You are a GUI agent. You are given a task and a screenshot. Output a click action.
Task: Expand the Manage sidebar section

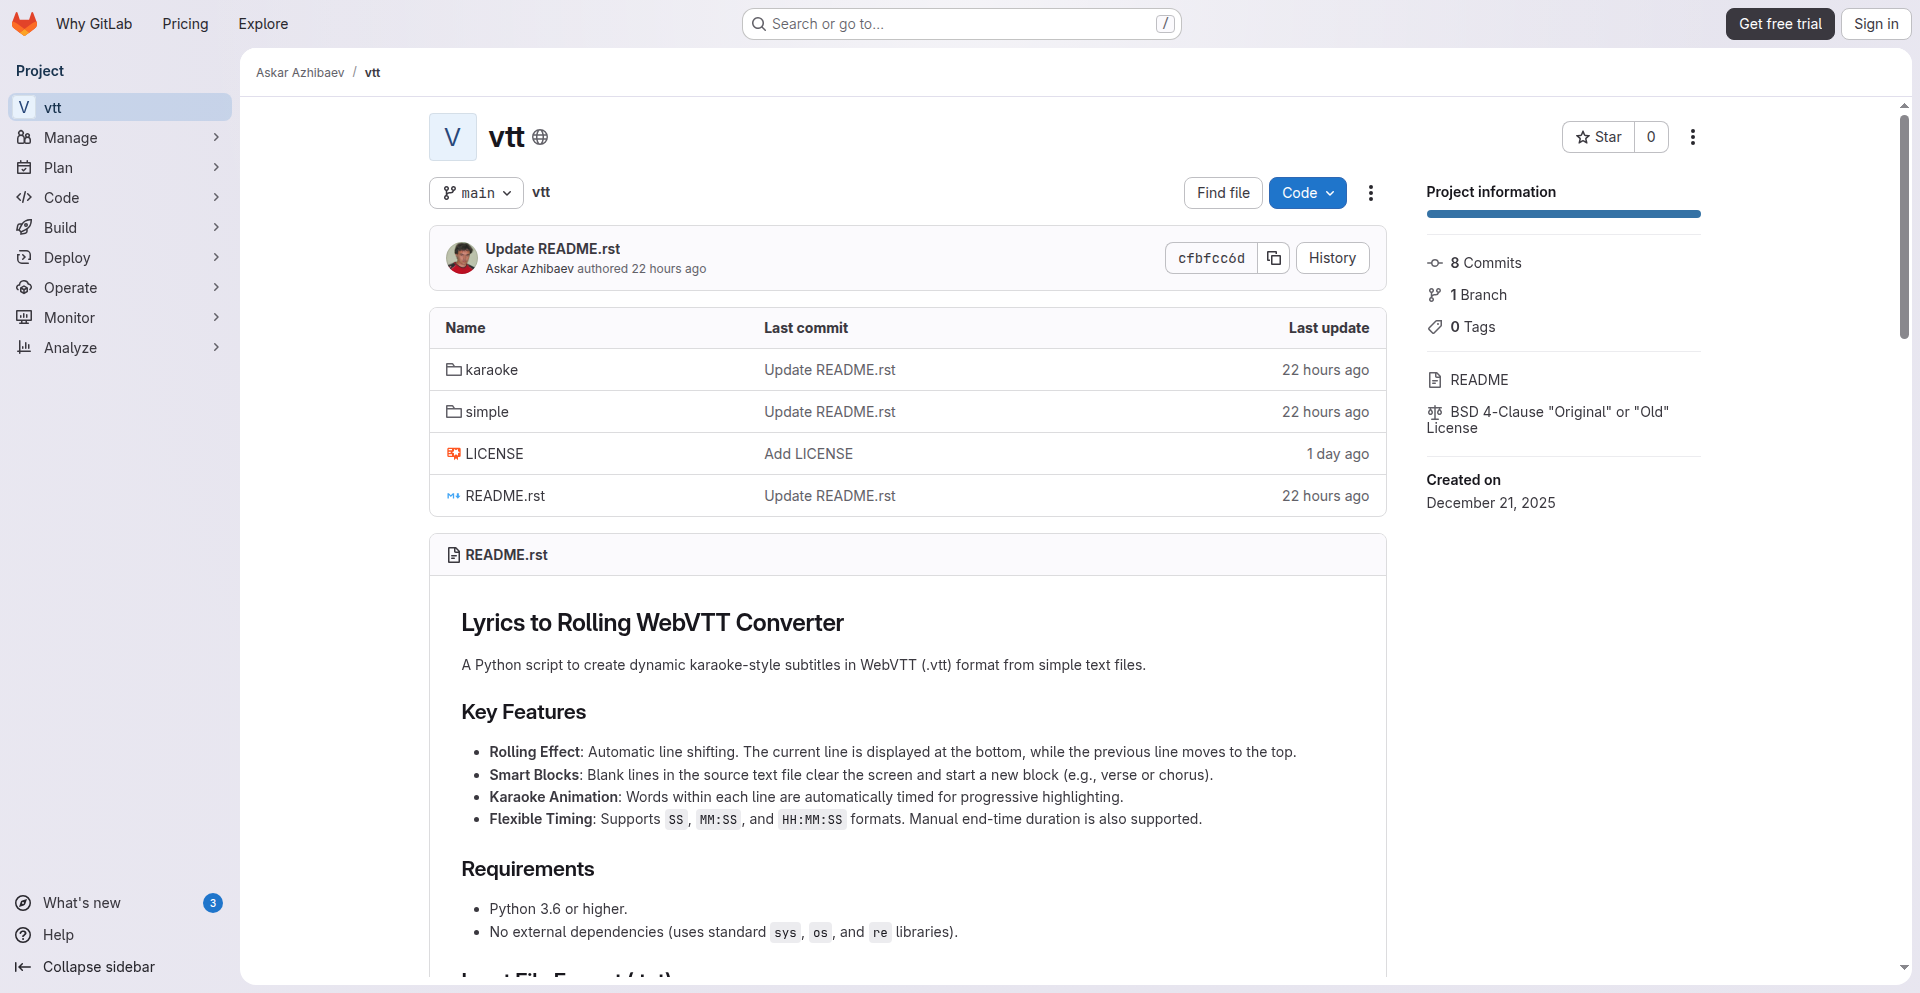(x=216, y=137)
